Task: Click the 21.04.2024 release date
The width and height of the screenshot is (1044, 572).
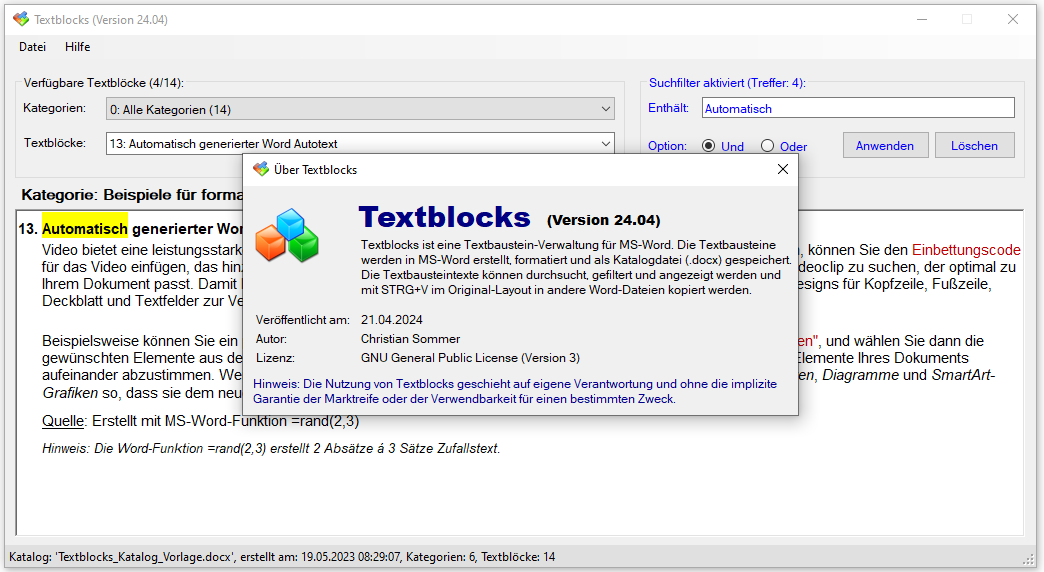Action: tap(392, 320)
